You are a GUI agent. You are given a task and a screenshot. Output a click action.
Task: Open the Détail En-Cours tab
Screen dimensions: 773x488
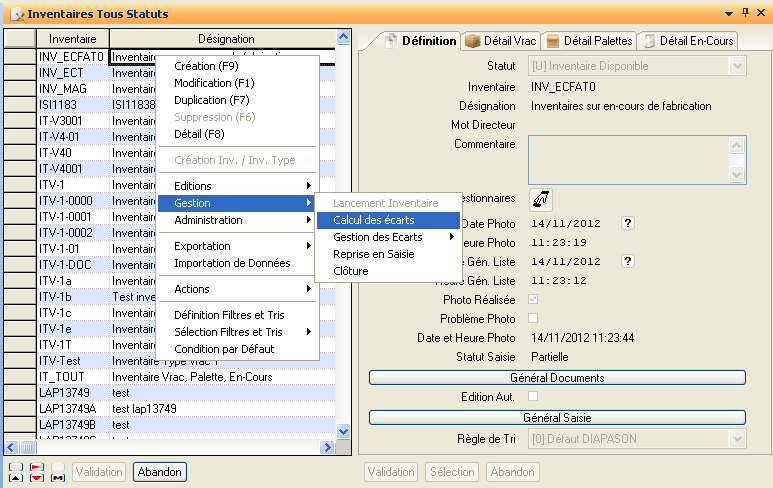tap(688, 41)
